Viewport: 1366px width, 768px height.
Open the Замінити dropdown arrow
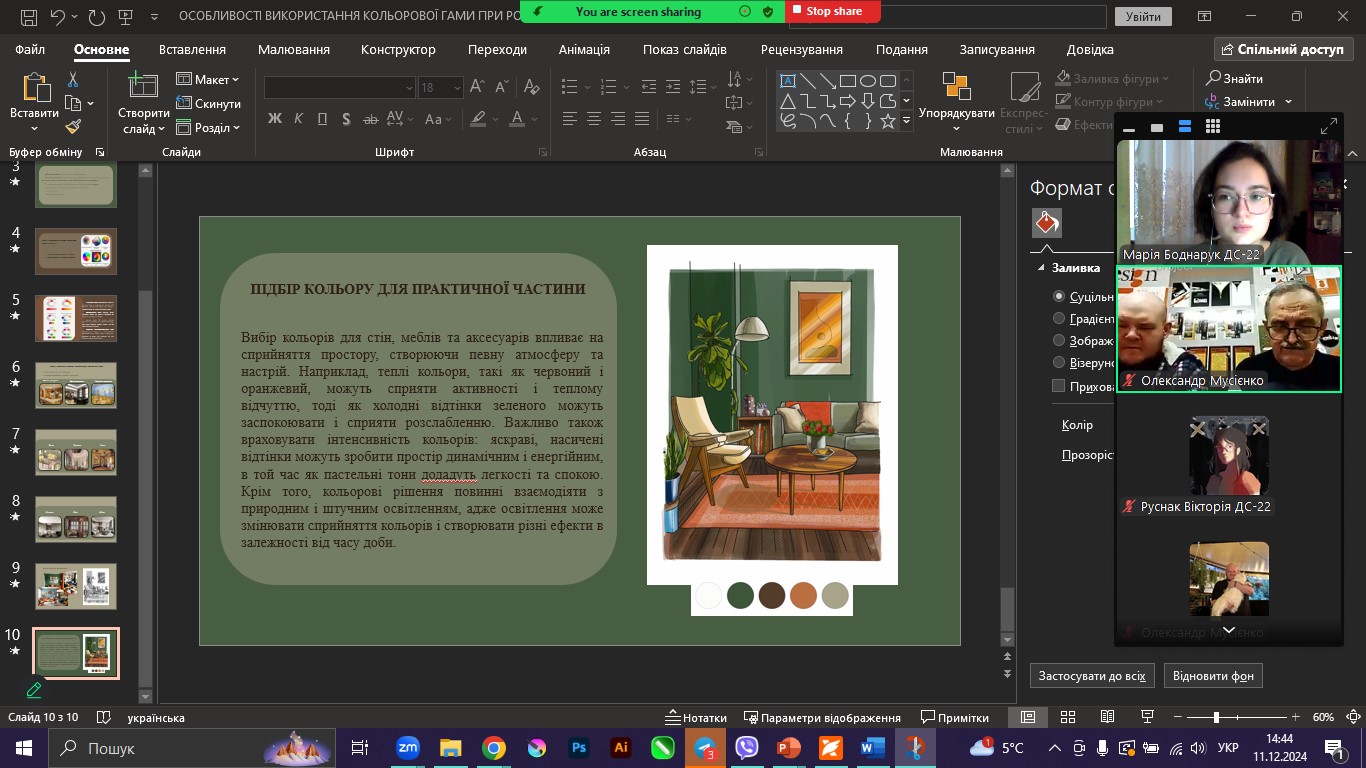click(1288, 102)
